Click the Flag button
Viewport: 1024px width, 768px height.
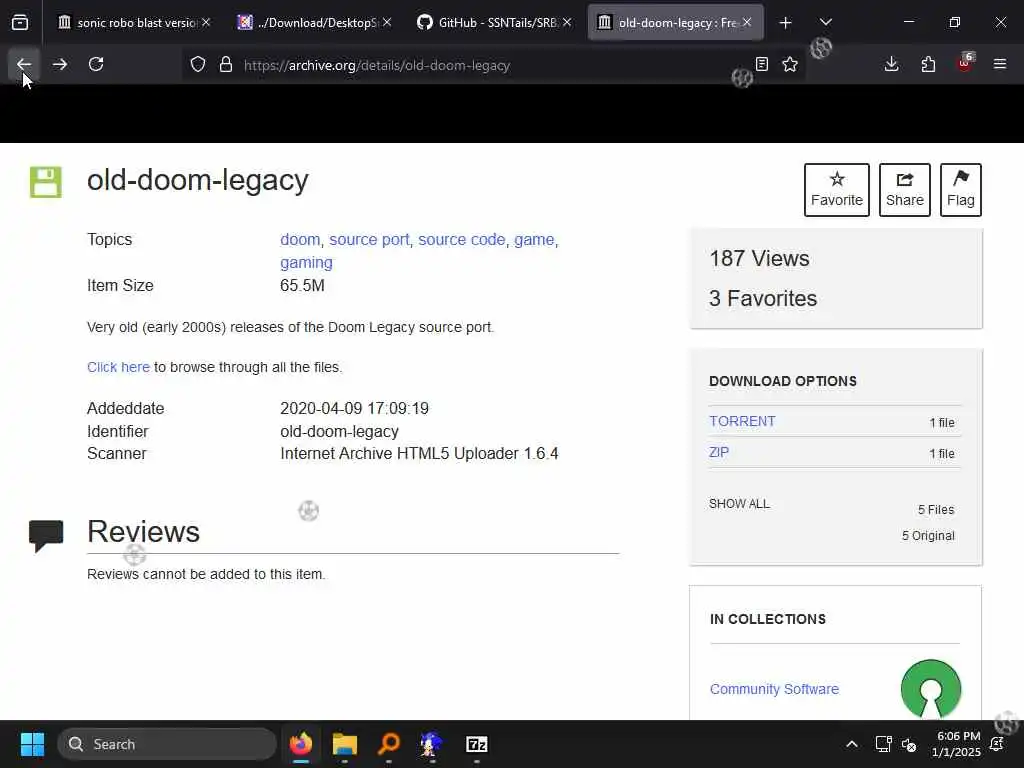[961, 190]
